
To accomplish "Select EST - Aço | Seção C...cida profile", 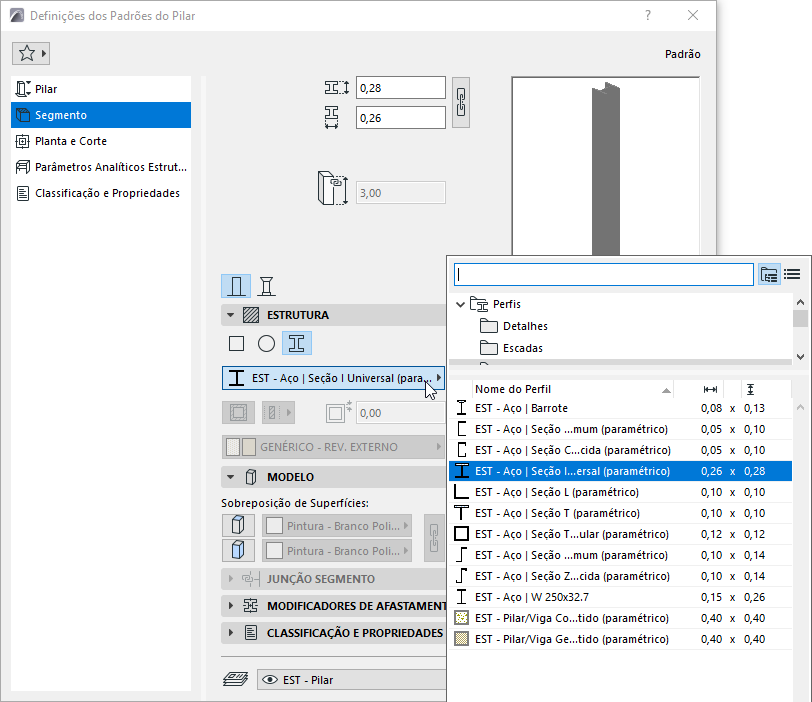I will coord(620,450).
